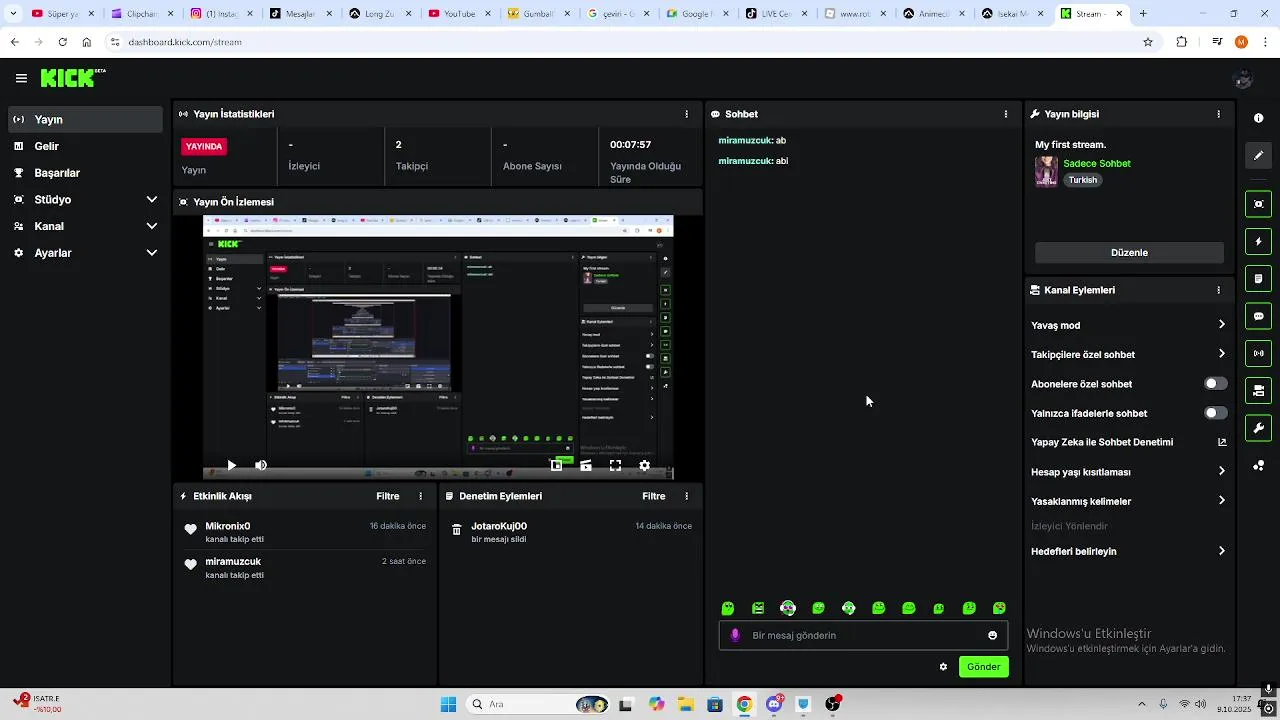The width and height of the screenshot is (1280, 720).
Task: Click the lightning bolt icon in right sidebar
Action: click(1258, 241)
